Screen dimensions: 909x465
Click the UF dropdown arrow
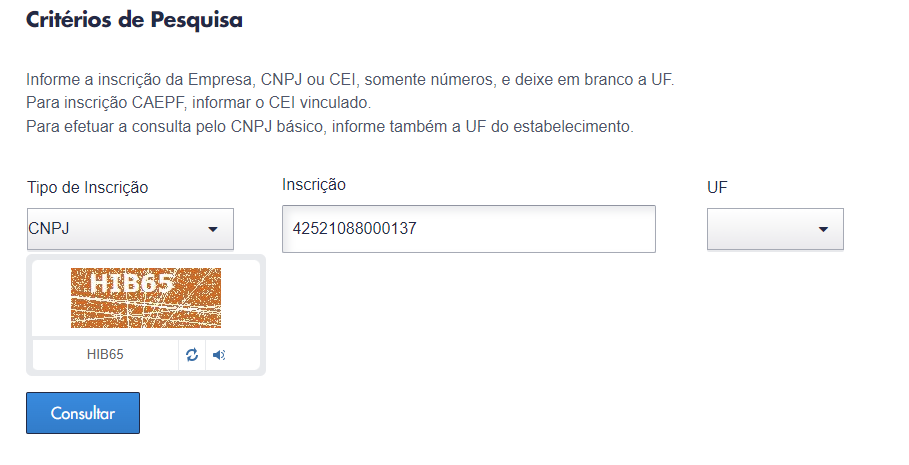tap(823, 230)
